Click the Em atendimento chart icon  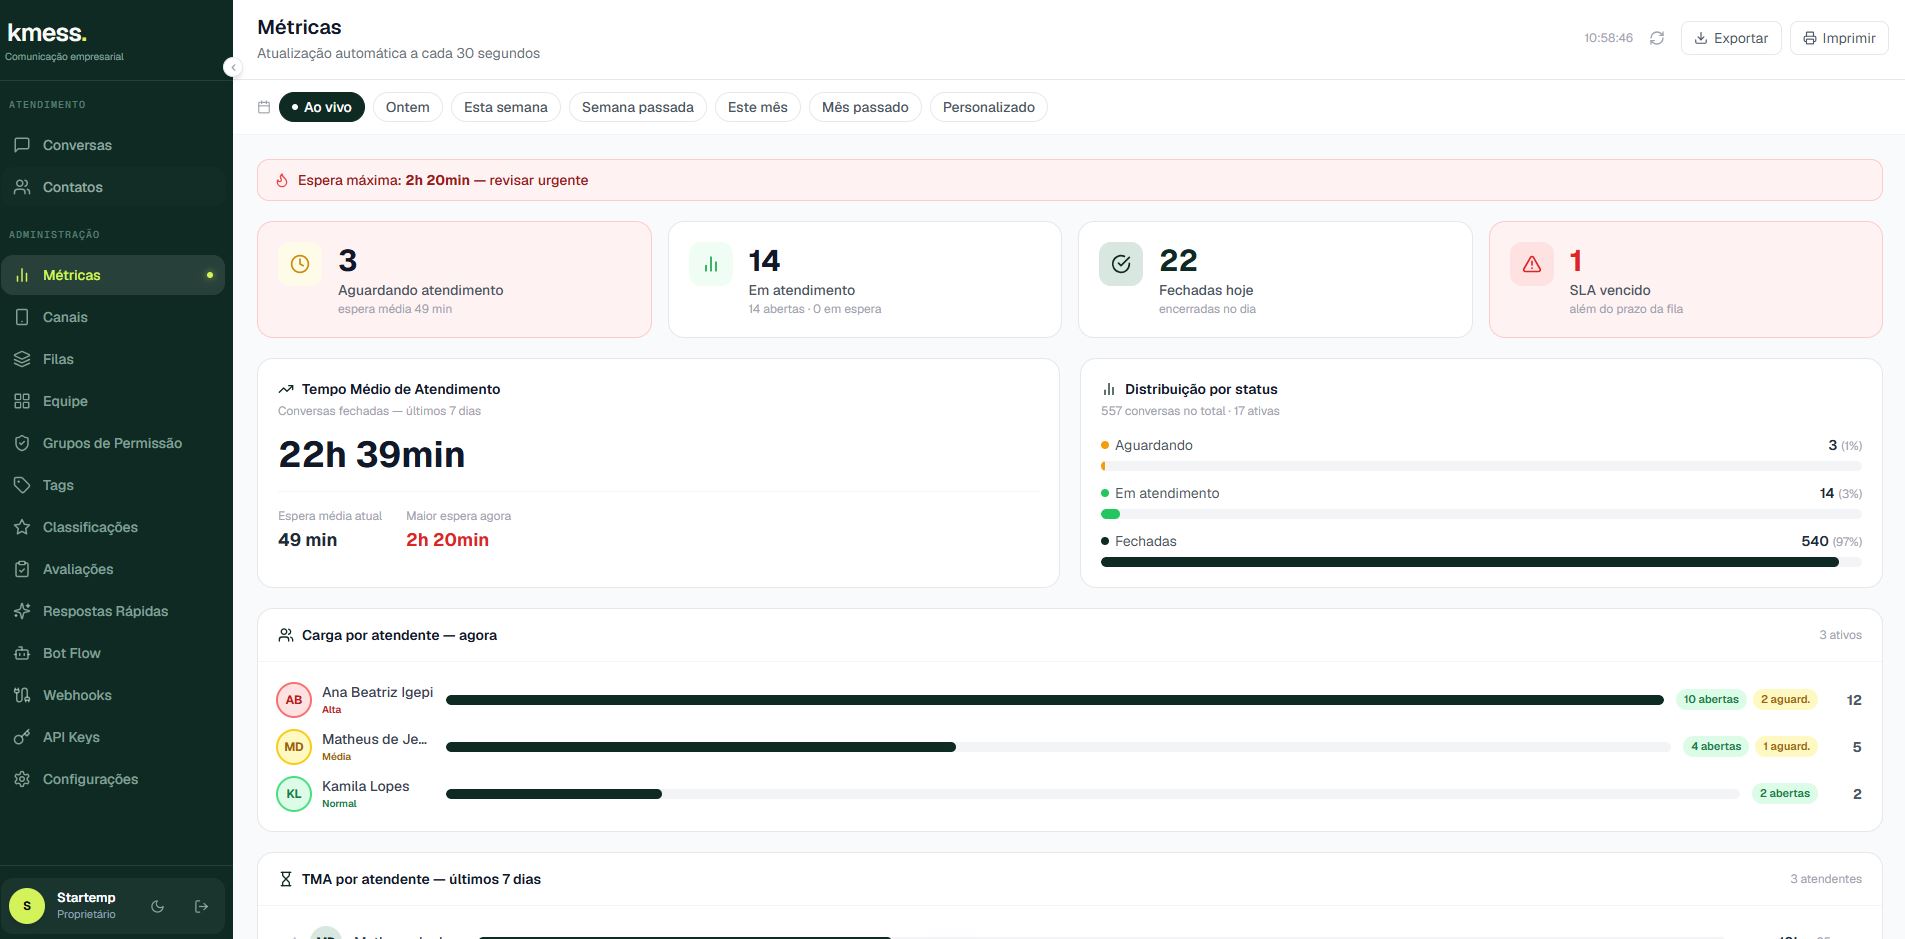pyautogui.click(x=711, y=264)
